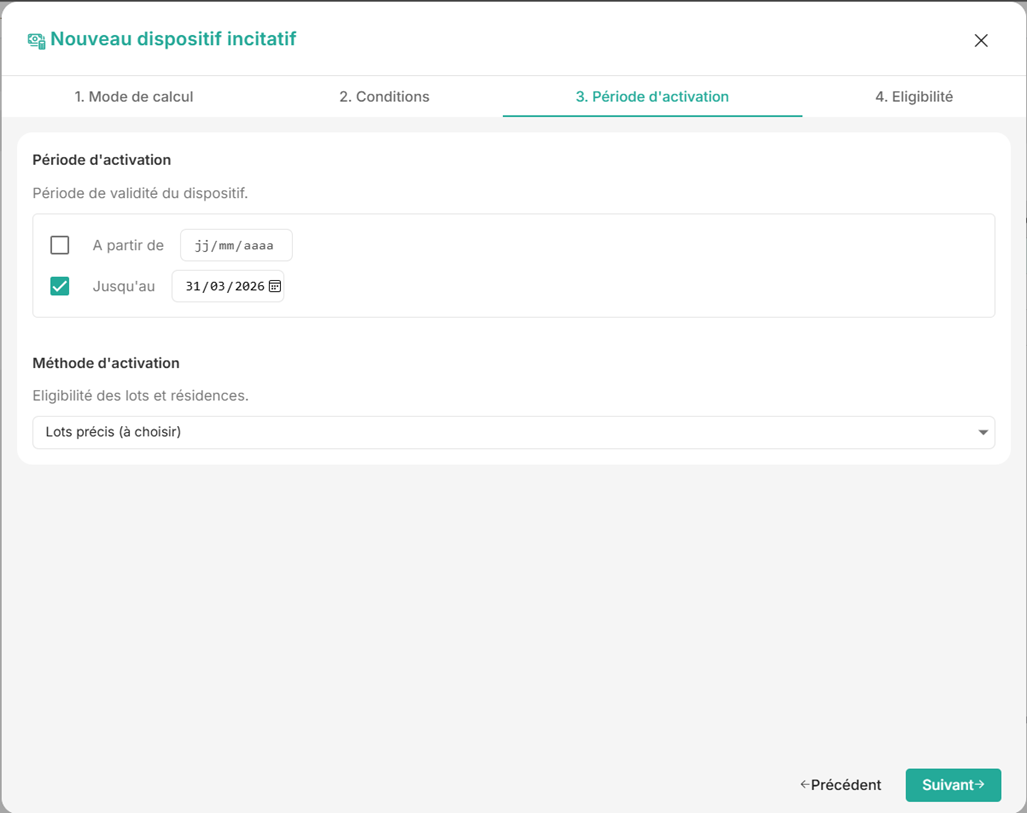Screen dimensions: 1027x813
Task: Uncheck the Jusqu'au checkbox
Action: [x=60, y=286]
